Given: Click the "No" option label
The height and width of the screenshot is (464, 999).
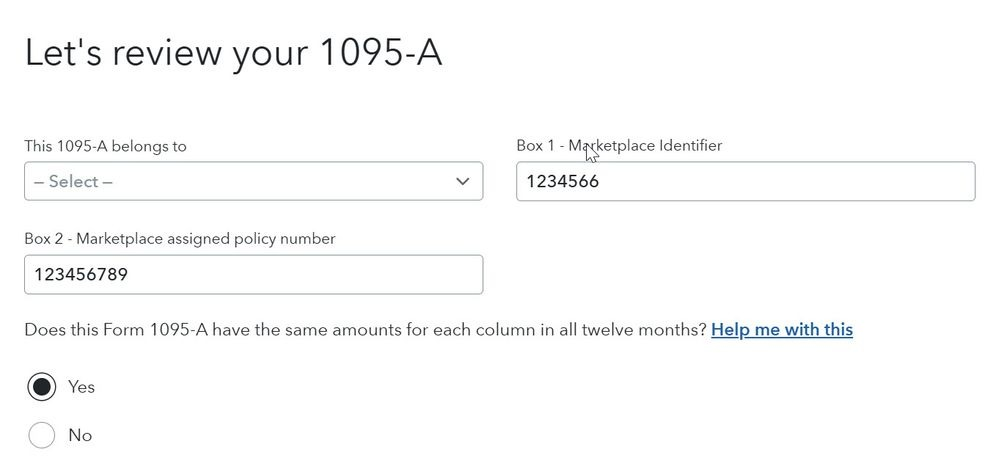Looking at the screenshot, I should point(80,436).
